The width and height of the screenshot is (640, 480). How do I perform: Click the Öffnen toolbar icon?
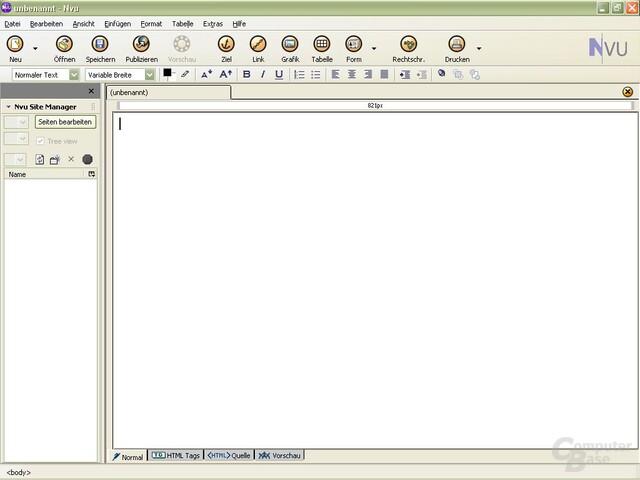(64, 44)
